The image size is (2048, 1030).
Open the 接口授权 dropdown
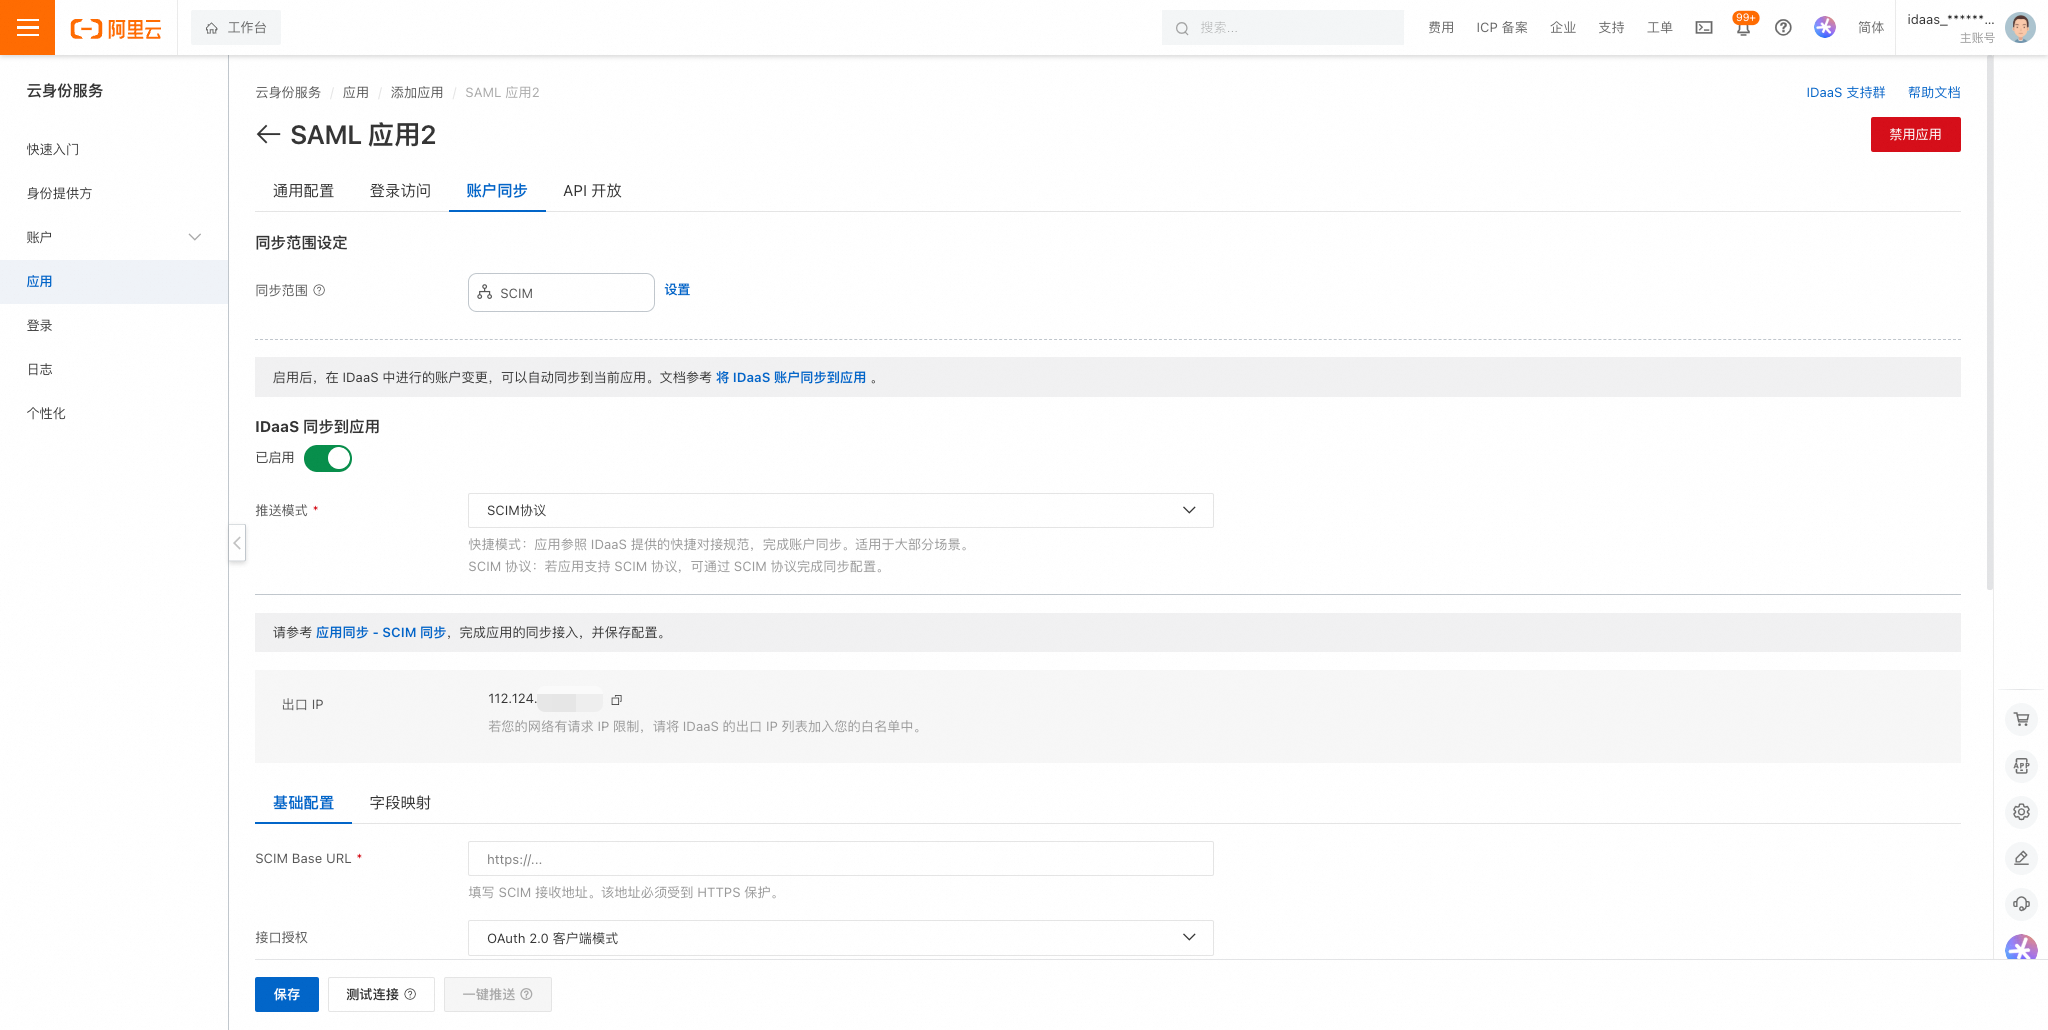pos(840,938)
